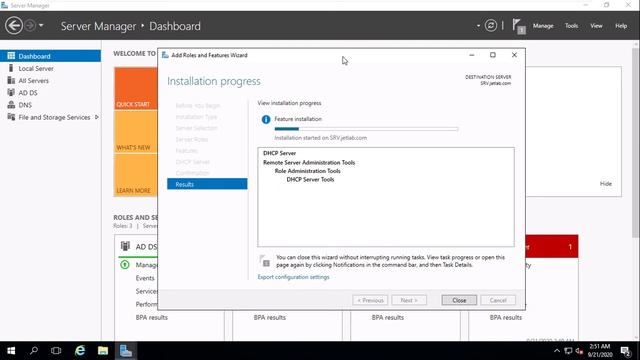Click the Local Server icon in sidebar
The width and height of the screenshot is (640, 360).
tap(11, 68)
